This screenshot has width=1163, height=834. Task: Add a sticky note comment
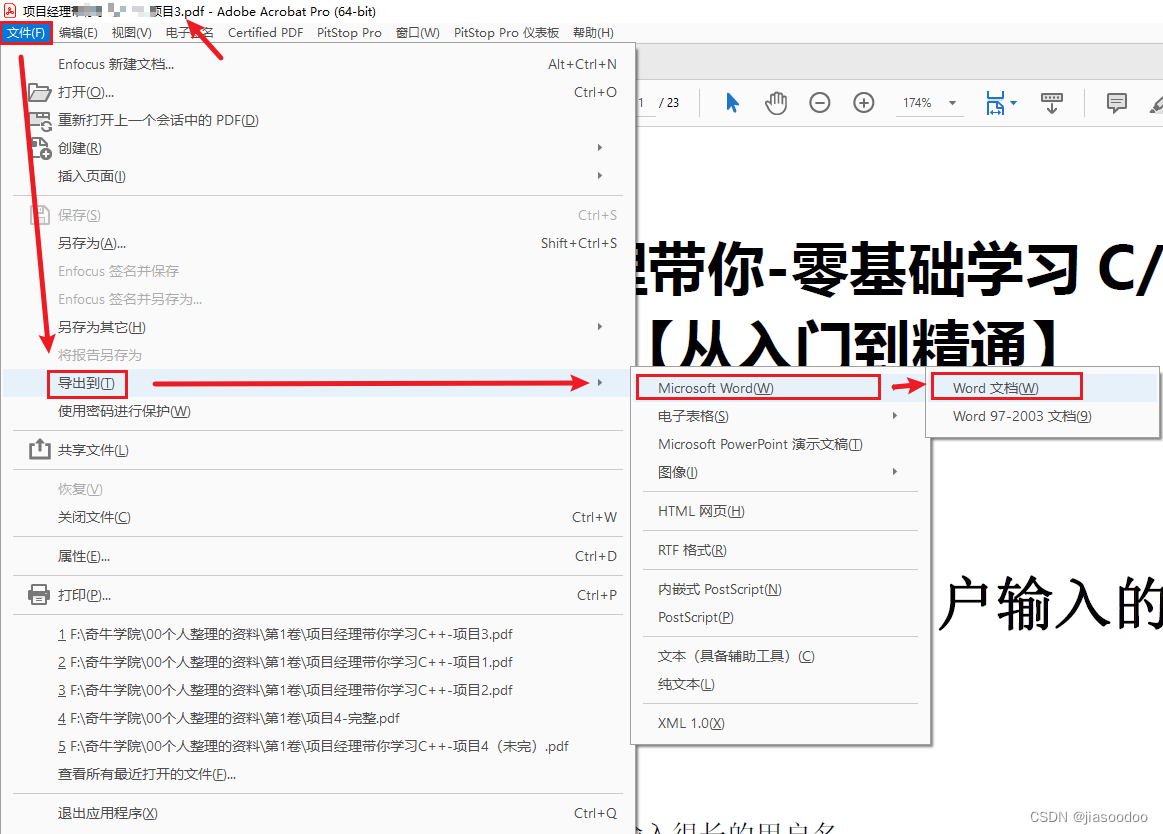point(1116,102)
